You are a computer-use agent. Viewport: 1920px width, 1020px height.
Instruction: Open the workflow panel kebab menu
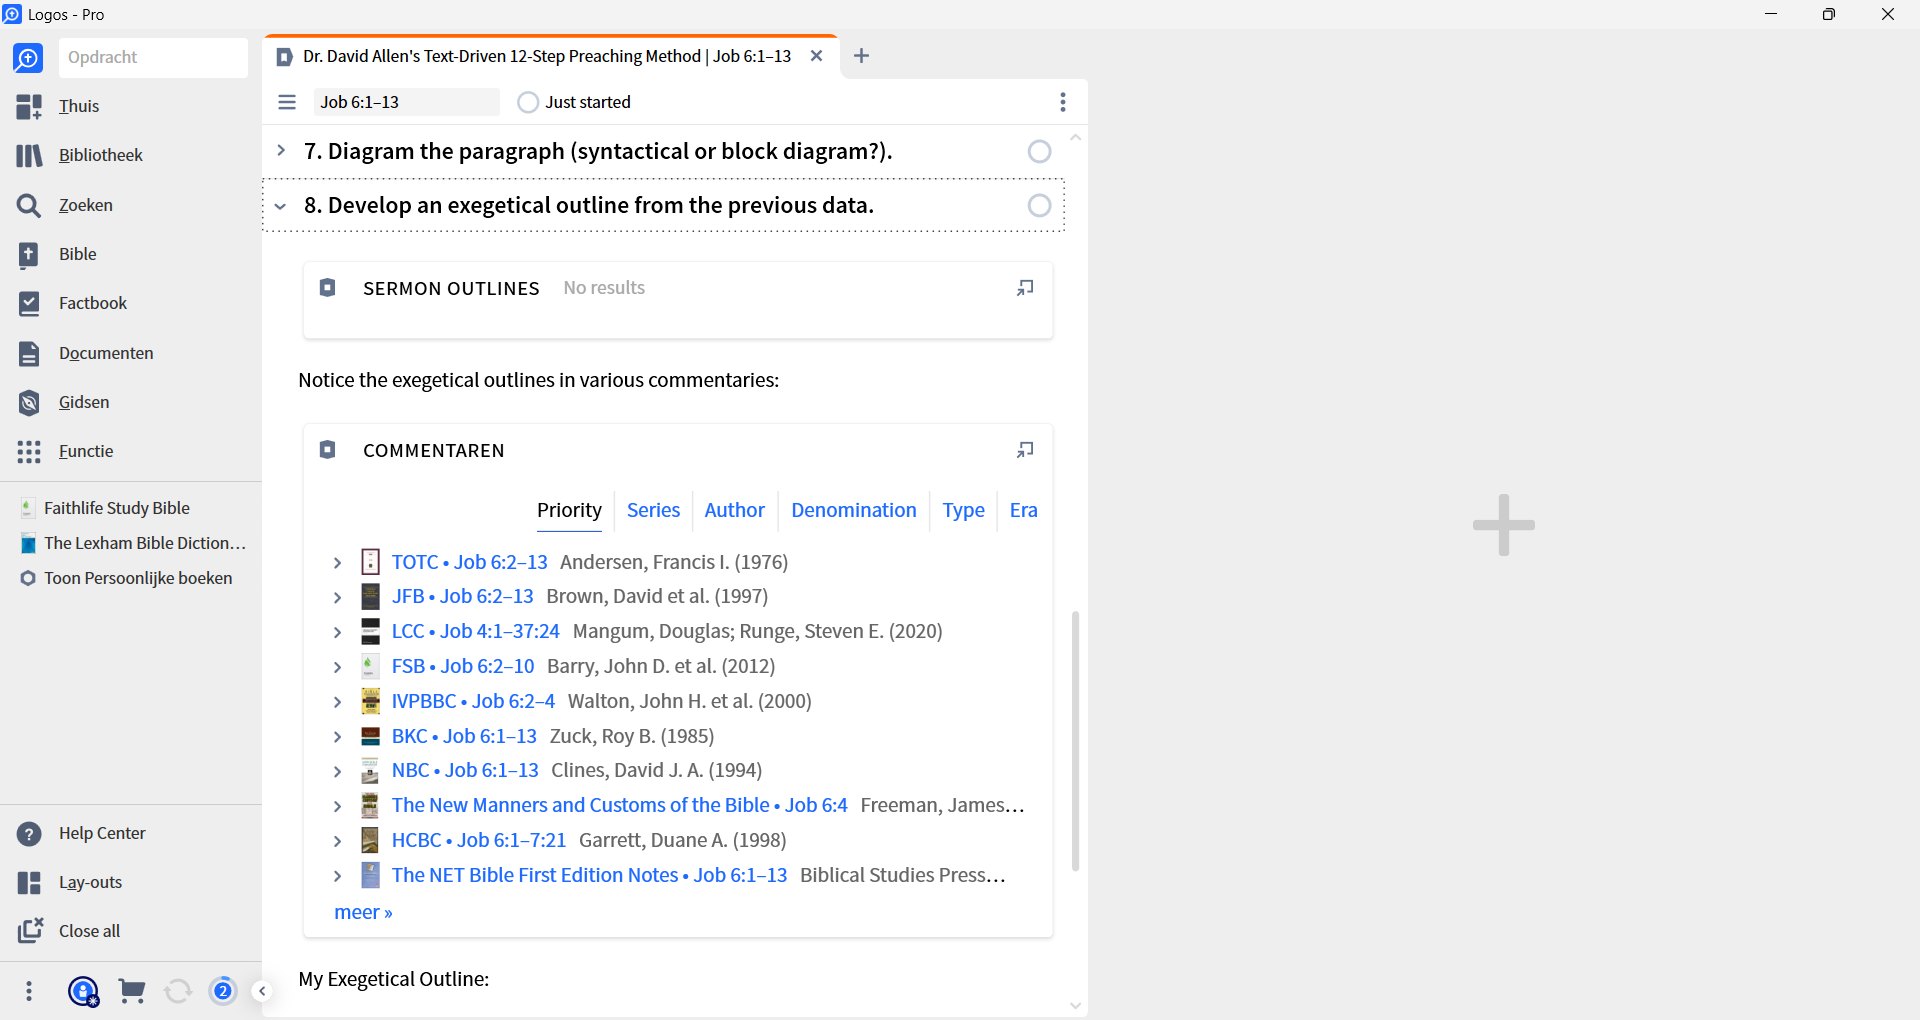[x=1063, y=102]
